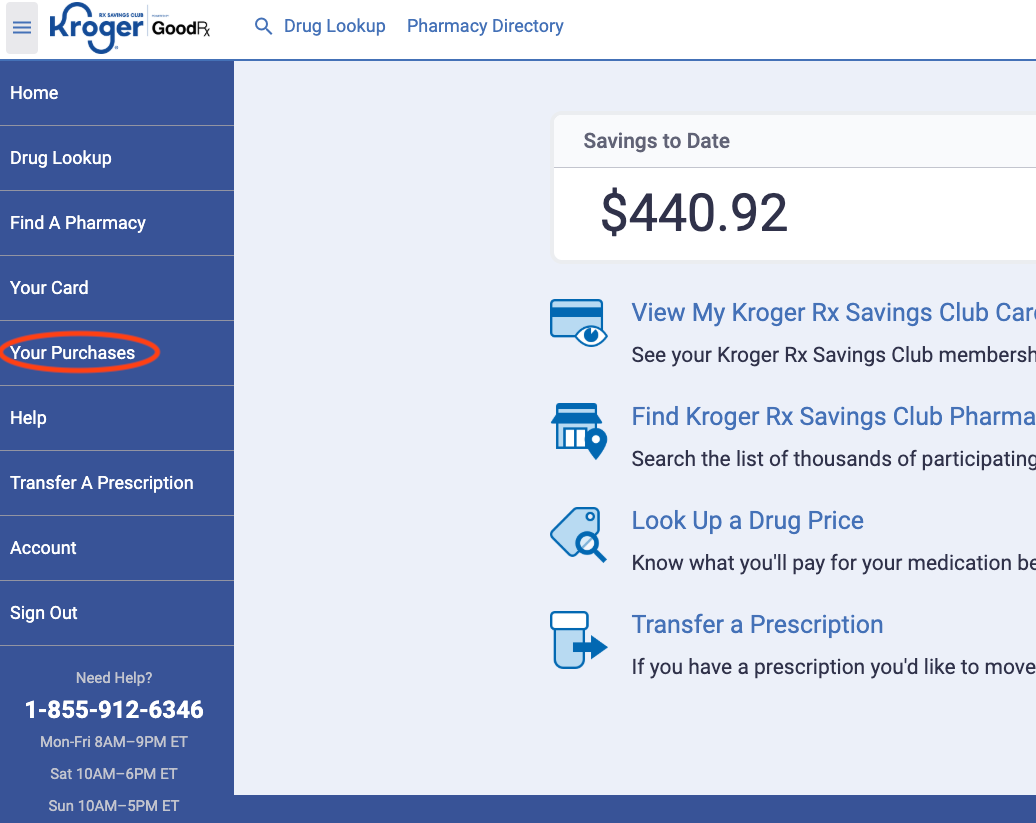Viewport: 1036px width, 823px height.
Task: Open the hamburger navigation menu
Action: [x=21, y=27]
